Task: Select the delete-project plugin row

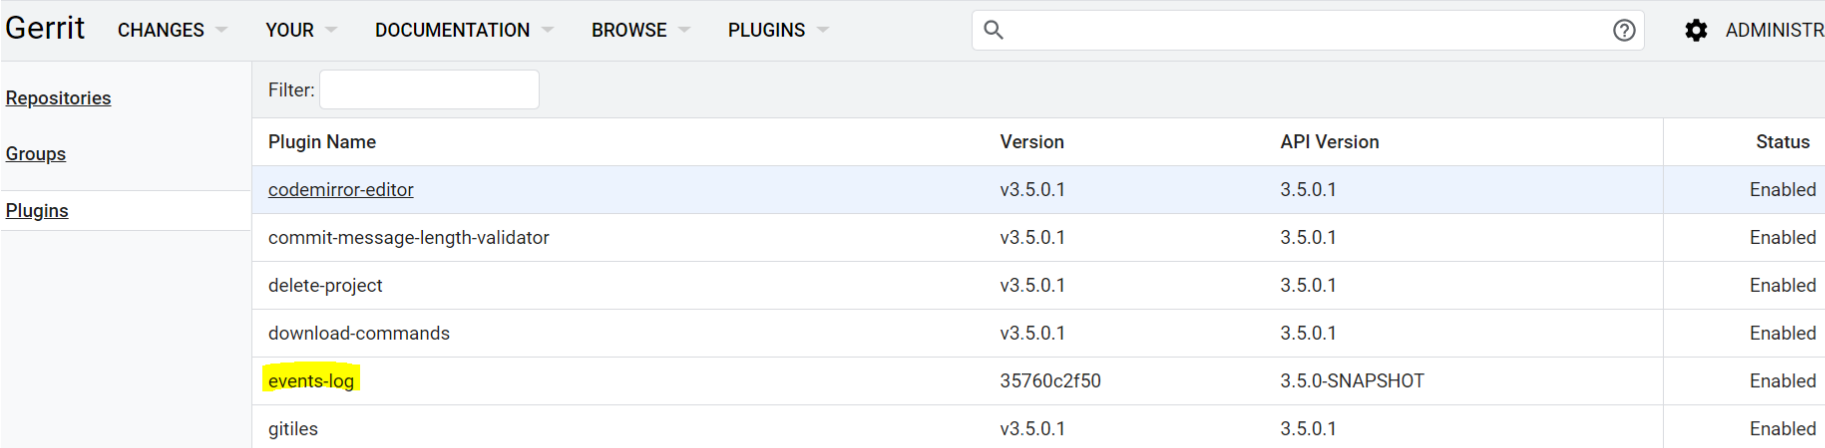Action: tap(1038, 286)
